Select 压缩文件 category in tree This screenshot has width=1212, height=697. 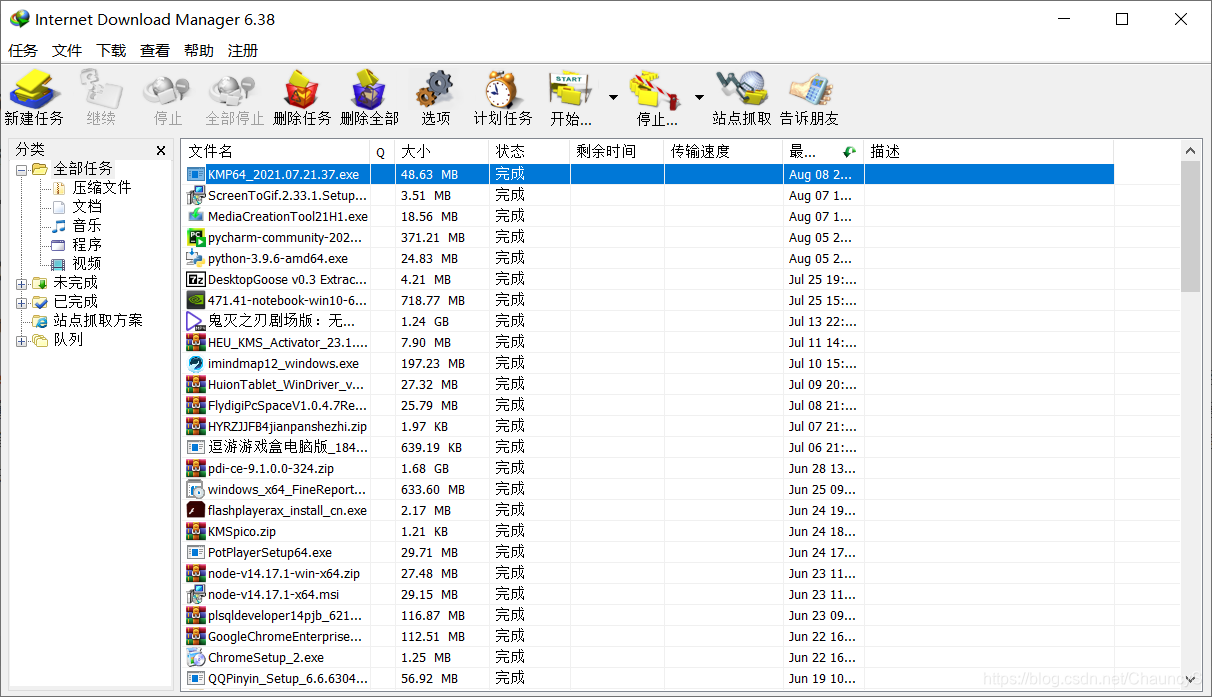tap(101, 188)
